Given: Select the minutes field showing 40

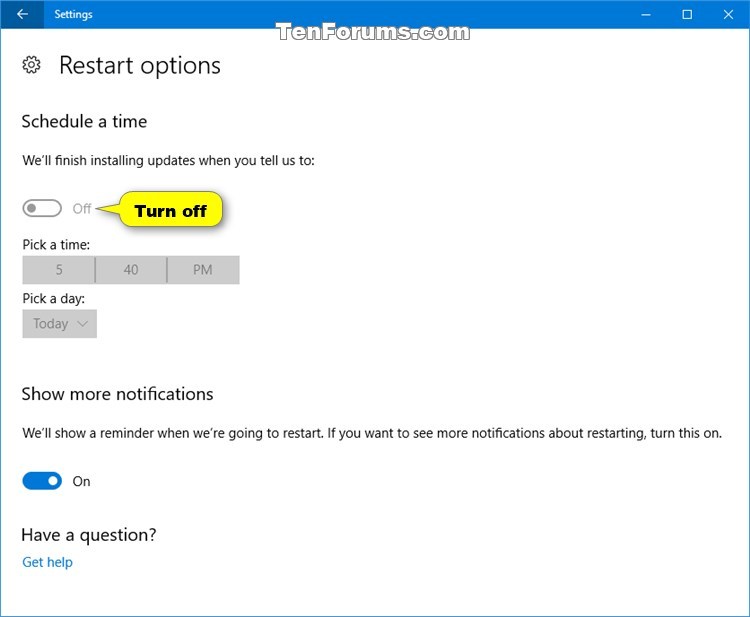Looking at the screenshot, I should point(131,270).
